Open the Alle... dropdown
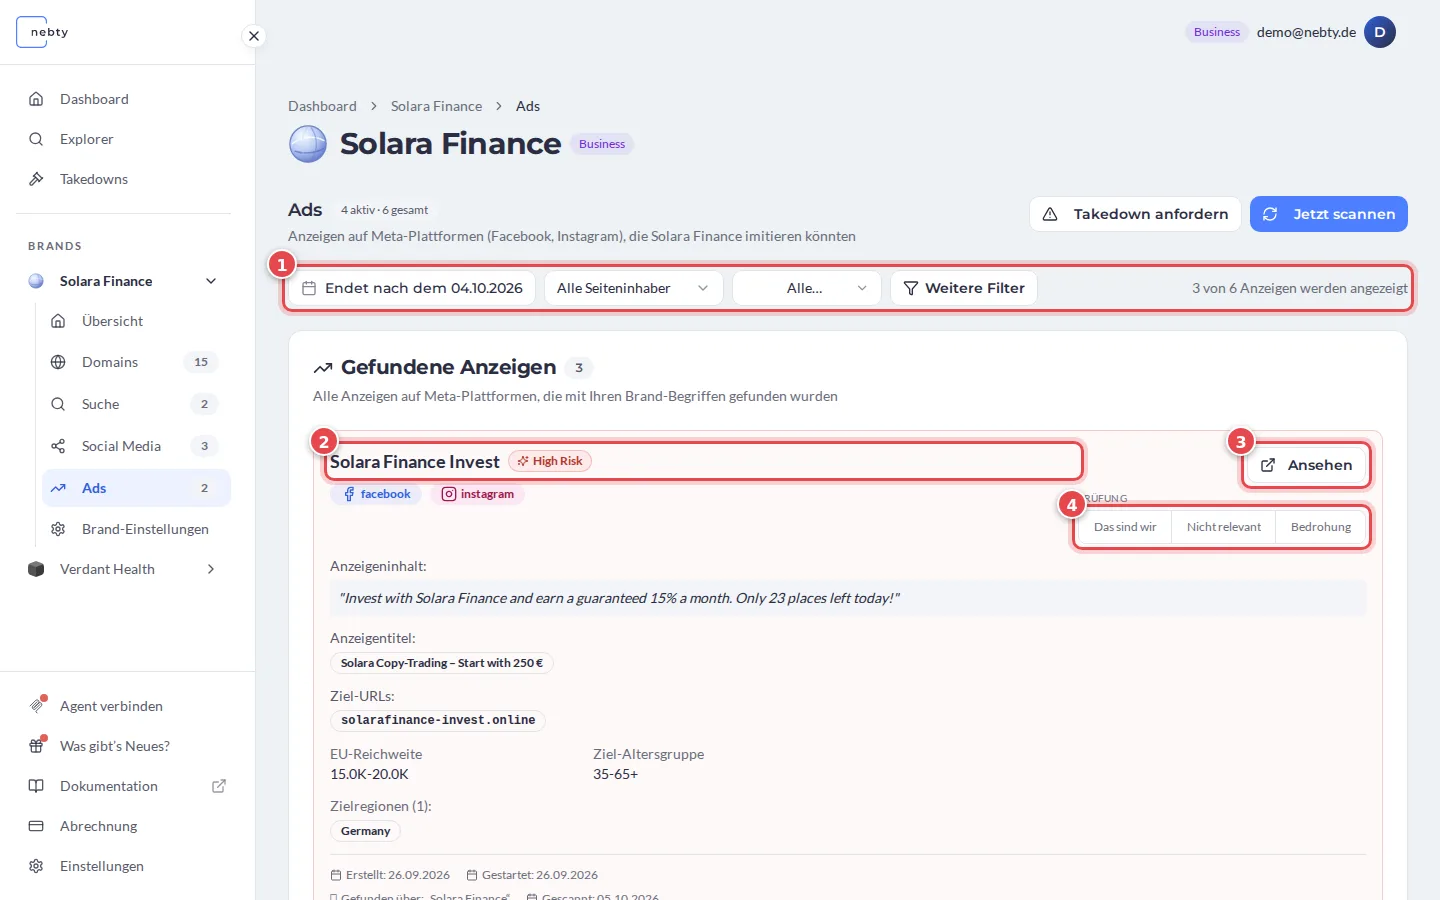Image resolution: width=1440 pixels, height=900 pixels. tap(806, 288)
